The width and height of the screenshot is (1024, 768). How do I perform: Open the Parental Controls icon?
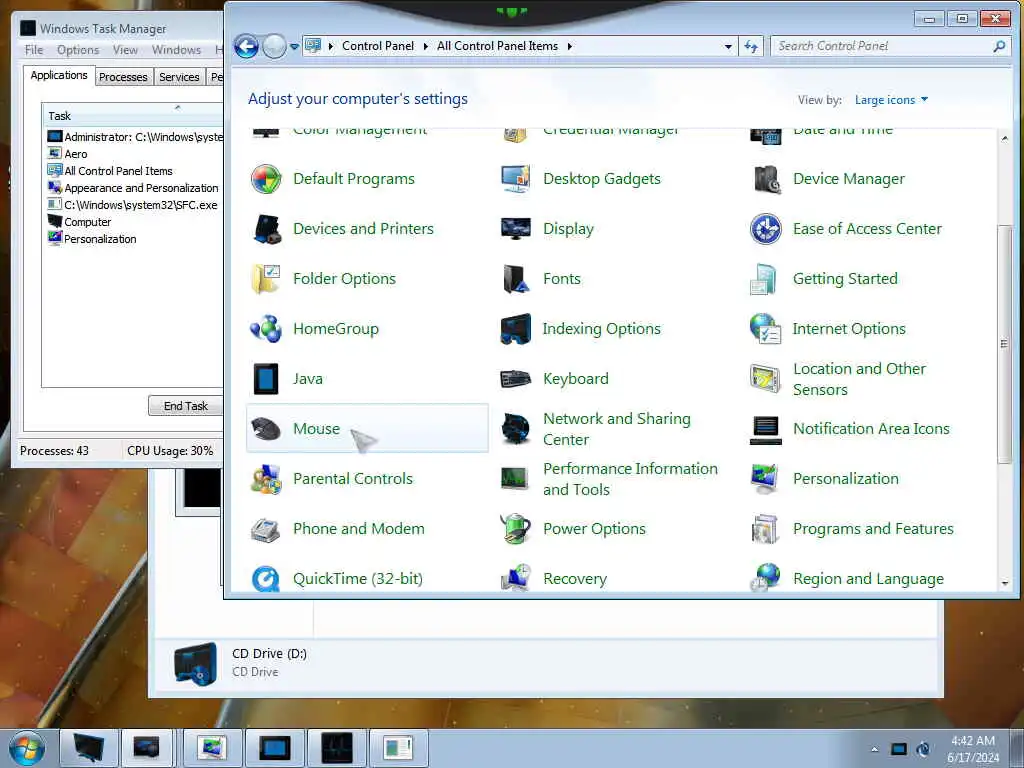pyautogui.click(x=266, y=479)
